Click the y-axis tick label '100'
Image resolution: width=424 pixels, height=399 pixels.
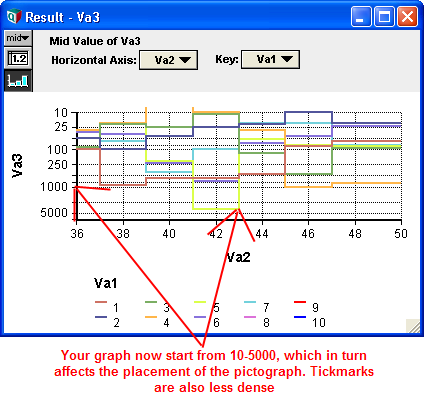point(57,149)
